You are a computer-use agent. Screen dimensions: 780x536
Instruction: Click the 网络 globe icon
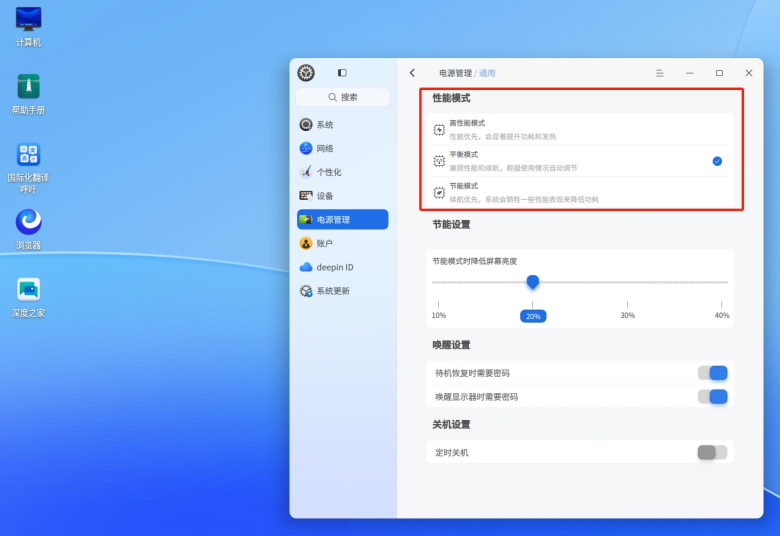306,148
